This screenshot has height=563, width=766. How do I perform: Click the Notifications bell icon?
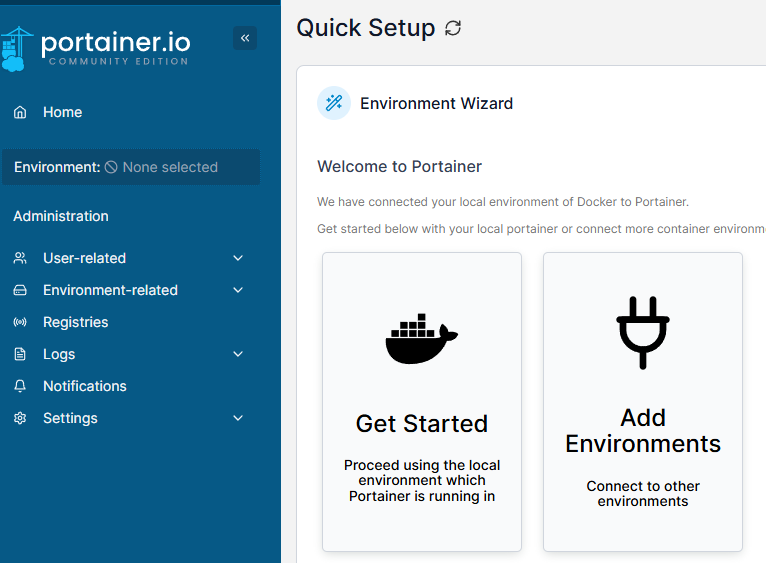click(x=20, y=386)
